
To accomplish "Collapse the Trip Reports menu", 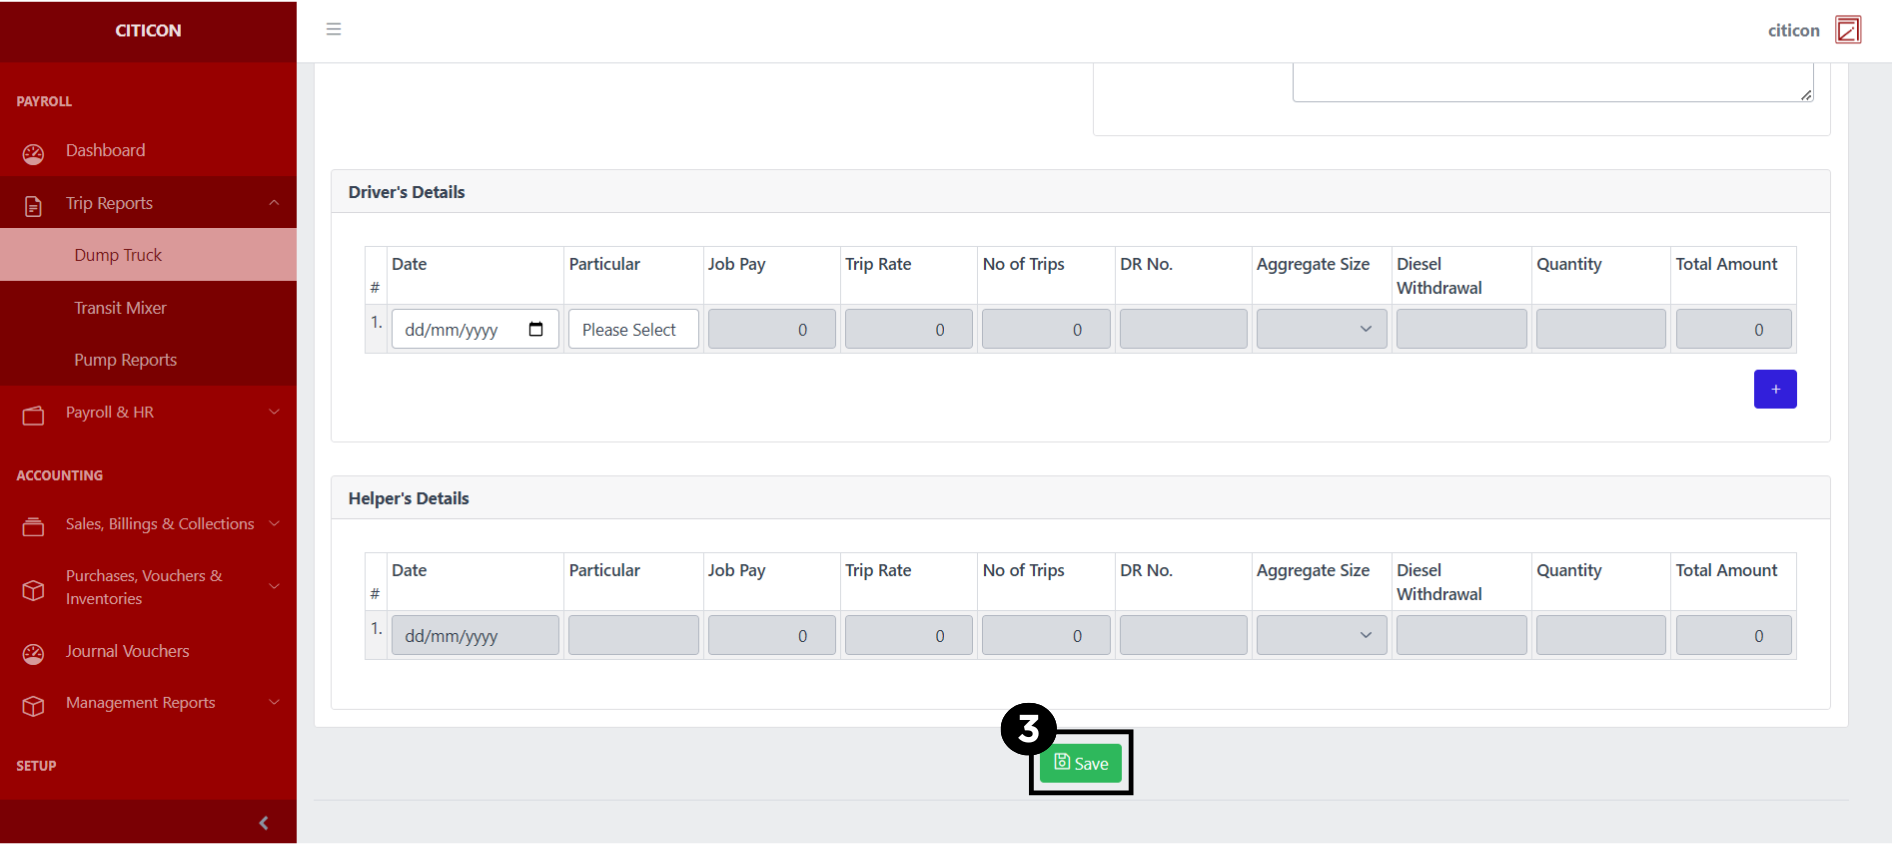I will (x=273, y=203).
